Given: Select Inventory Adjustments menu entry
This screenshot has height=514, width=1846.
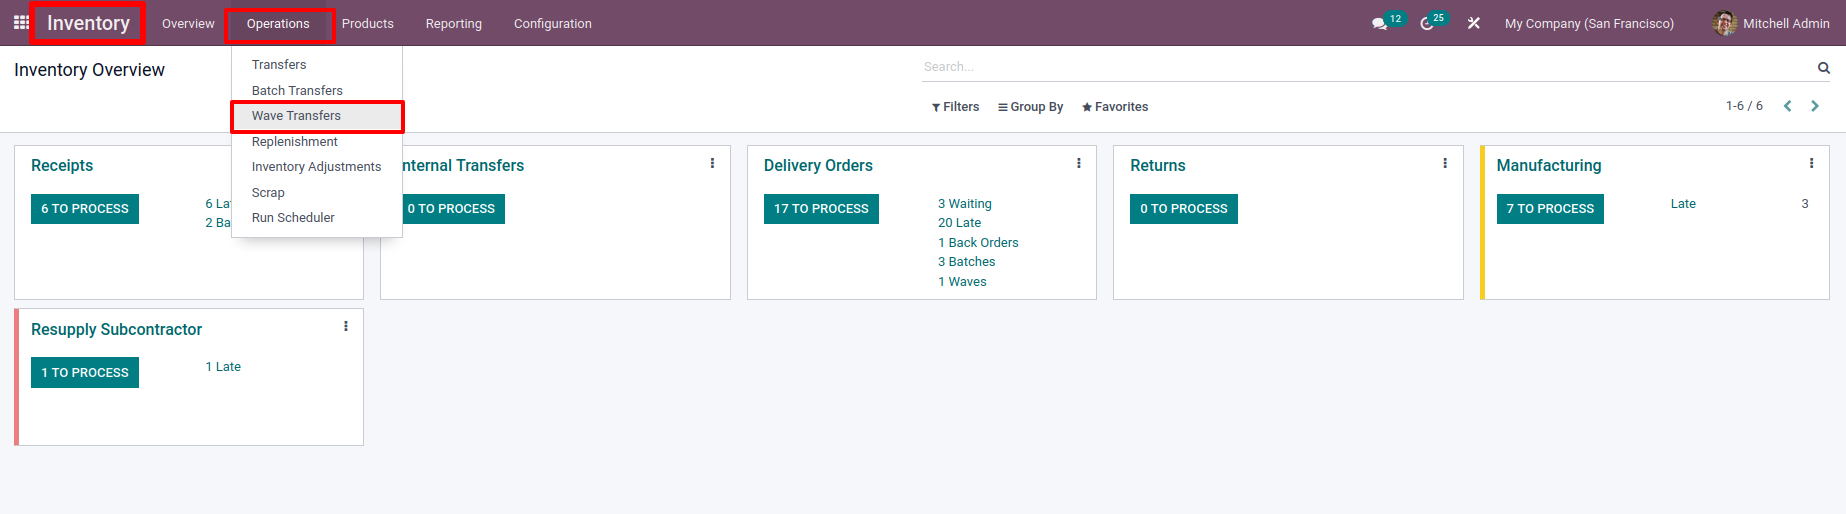Looking at the screenshot, I should pyautogui.click(x=316, y=167).
